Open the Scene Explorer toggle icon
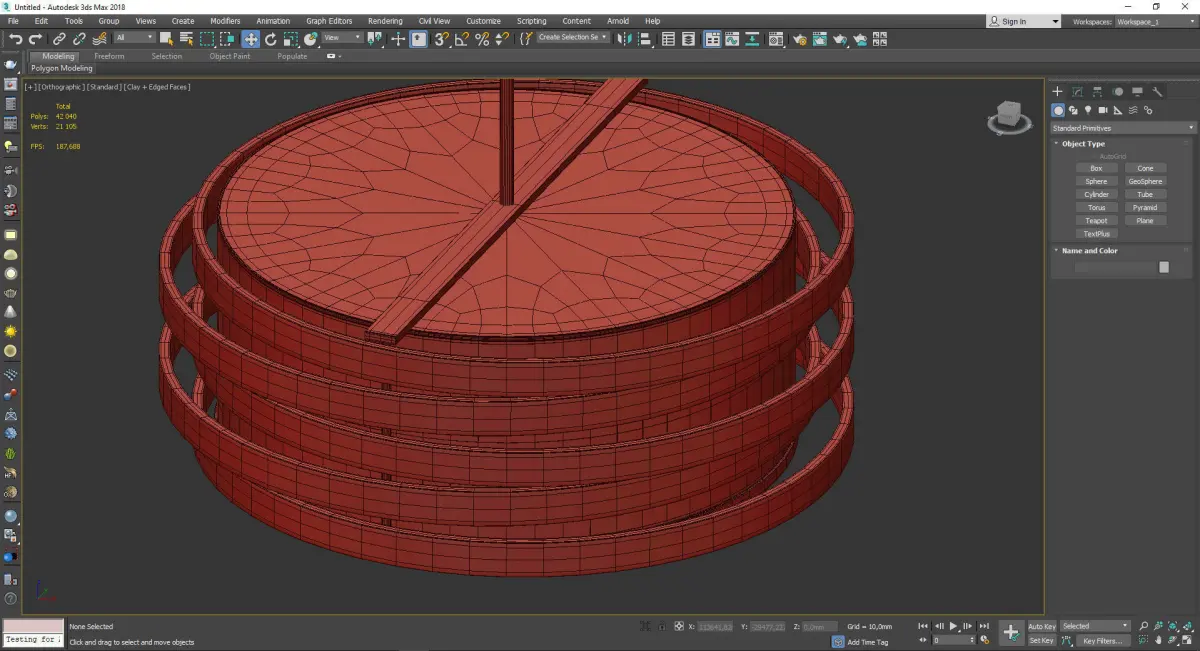 pos(668,39)
